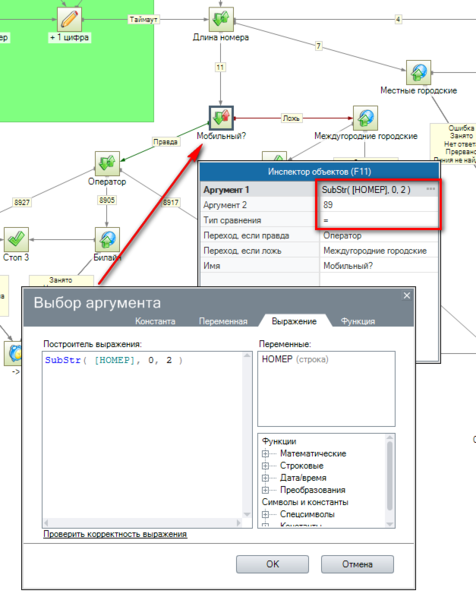
Task: Select the '+ 1 цифра' pencil node
Action: tap(69, 19)
